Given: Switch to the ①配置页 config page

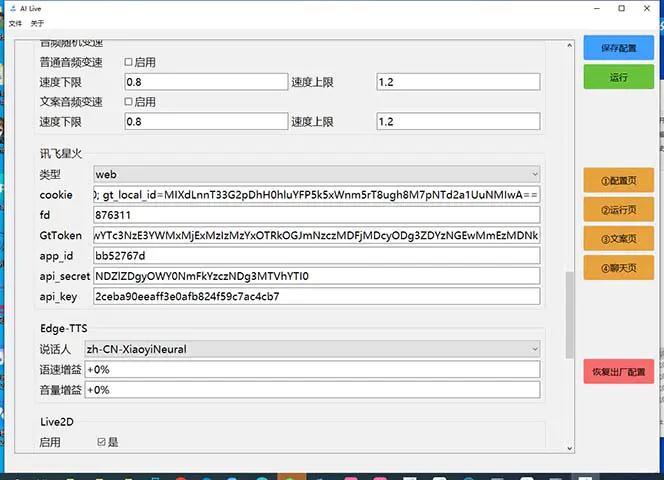Looking at the screenshot, I should point(618,181).
